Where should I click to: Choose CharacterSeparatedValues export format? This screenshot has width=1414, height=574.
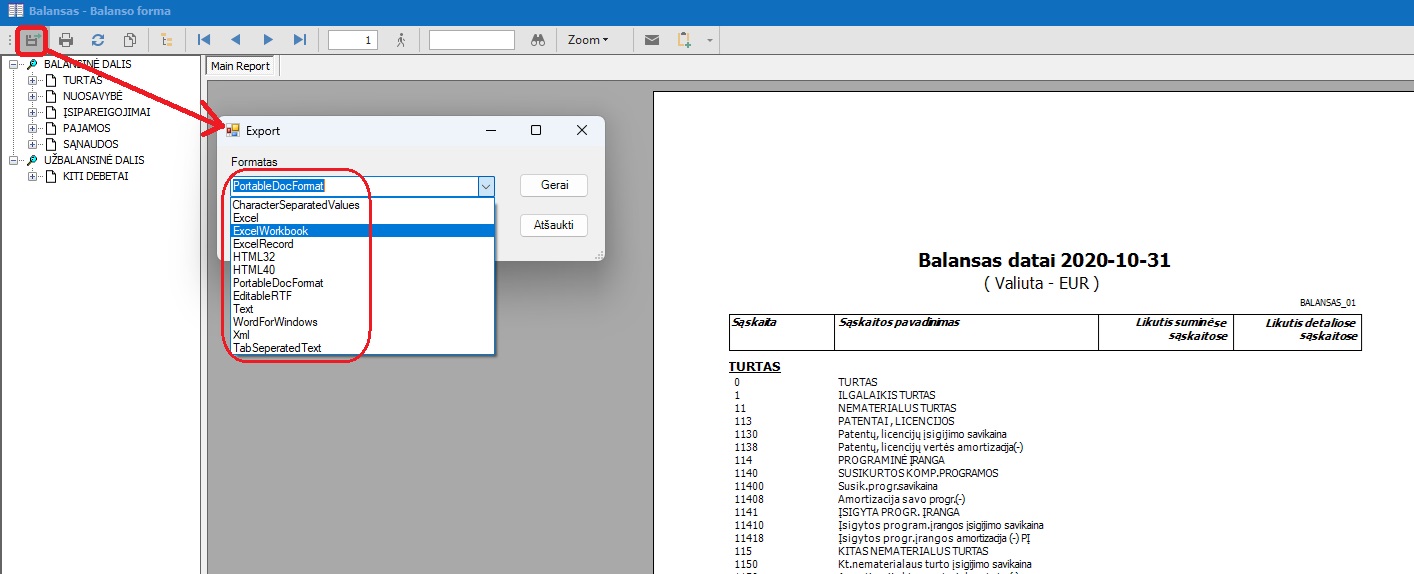362,205
